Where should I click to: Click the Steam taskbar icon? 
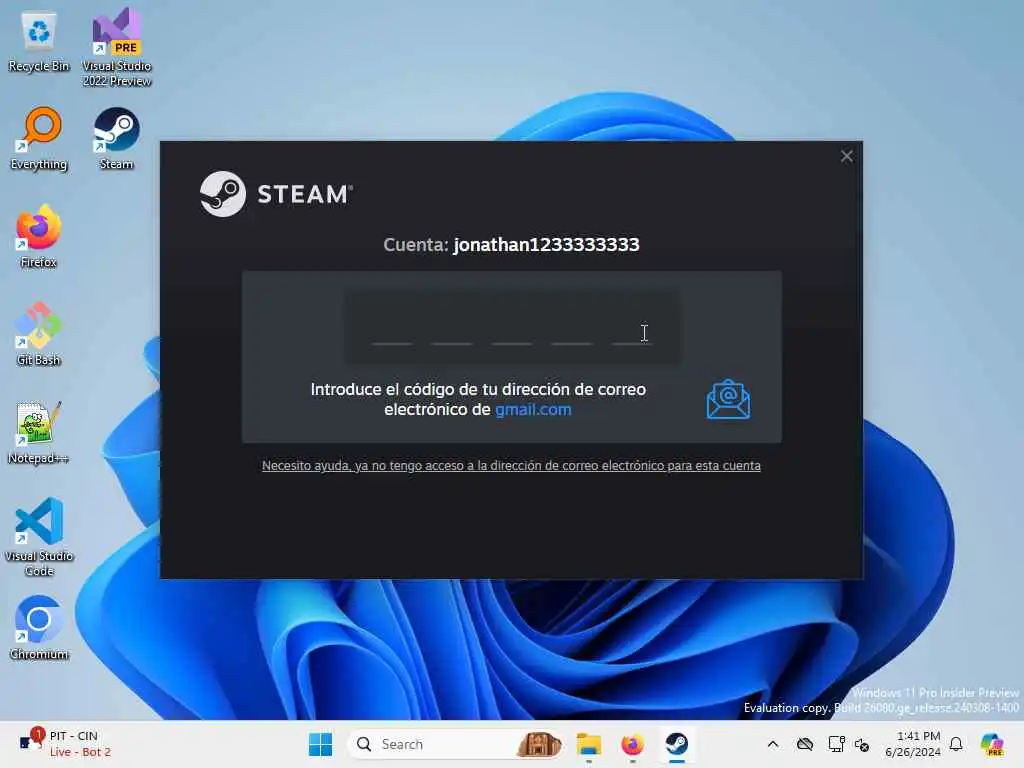click(677, 744)
